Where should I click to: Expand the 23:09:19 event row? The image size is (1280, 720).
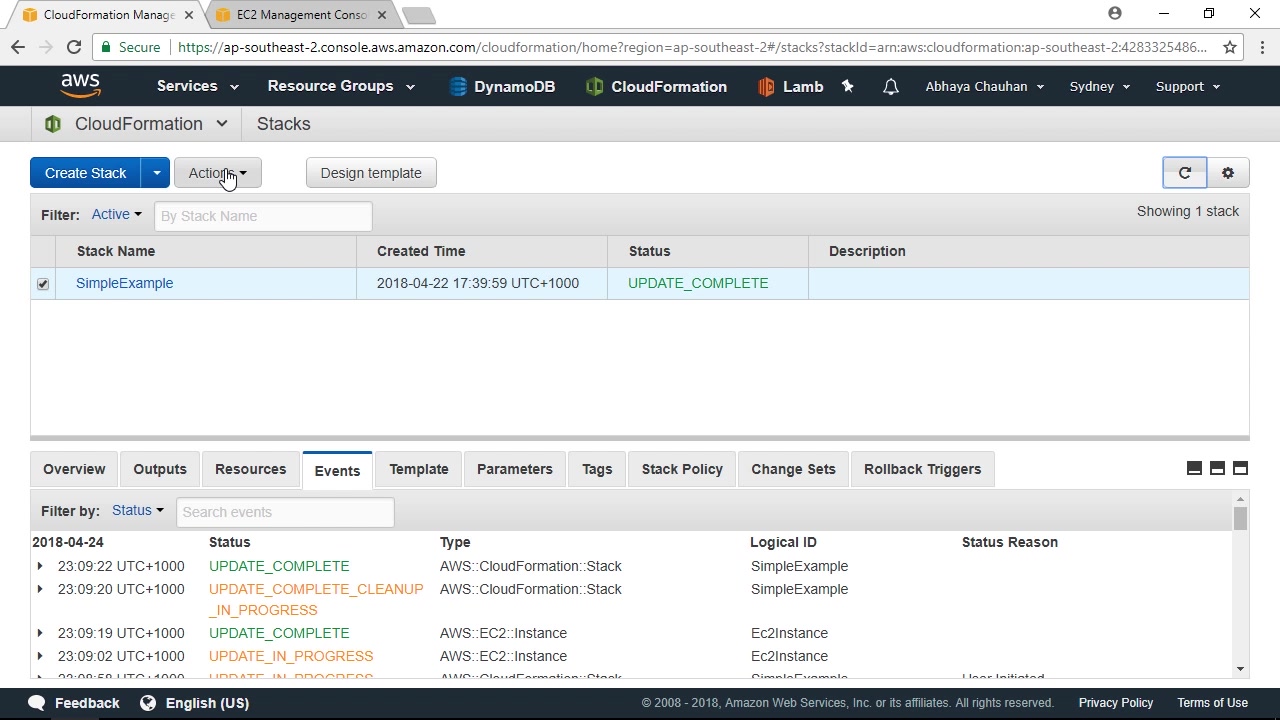tap(40, 633)
